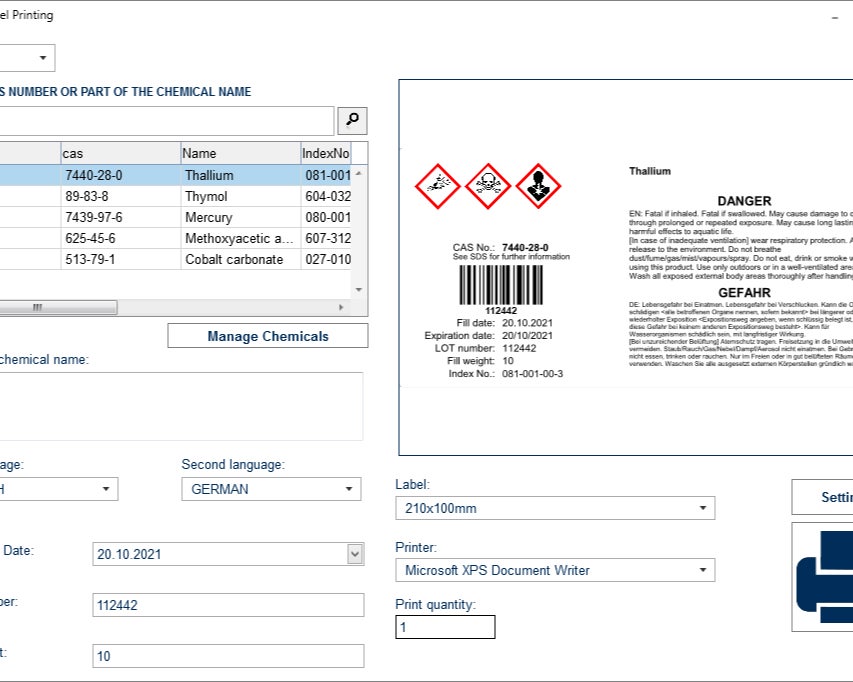
Task: Sort by the Name column header
Action: click(x=239, y=153)
